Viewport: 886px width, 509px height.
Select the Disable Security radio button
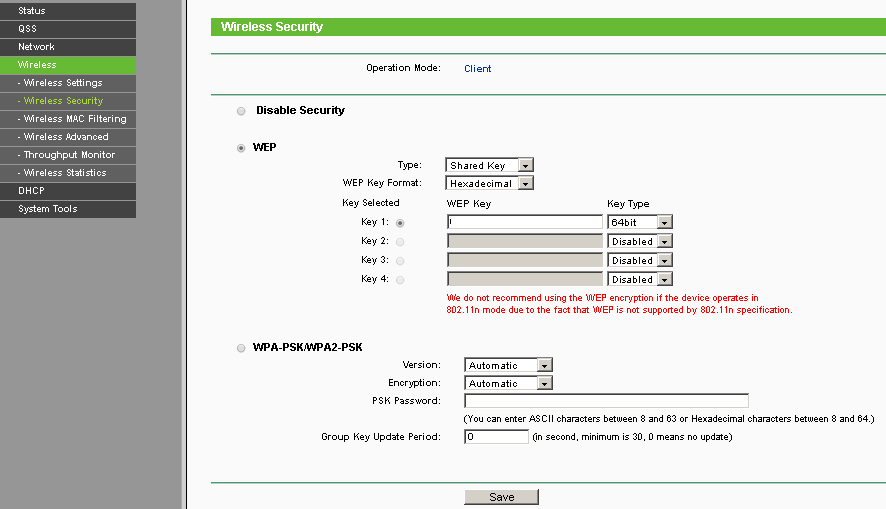pos(241,111)
